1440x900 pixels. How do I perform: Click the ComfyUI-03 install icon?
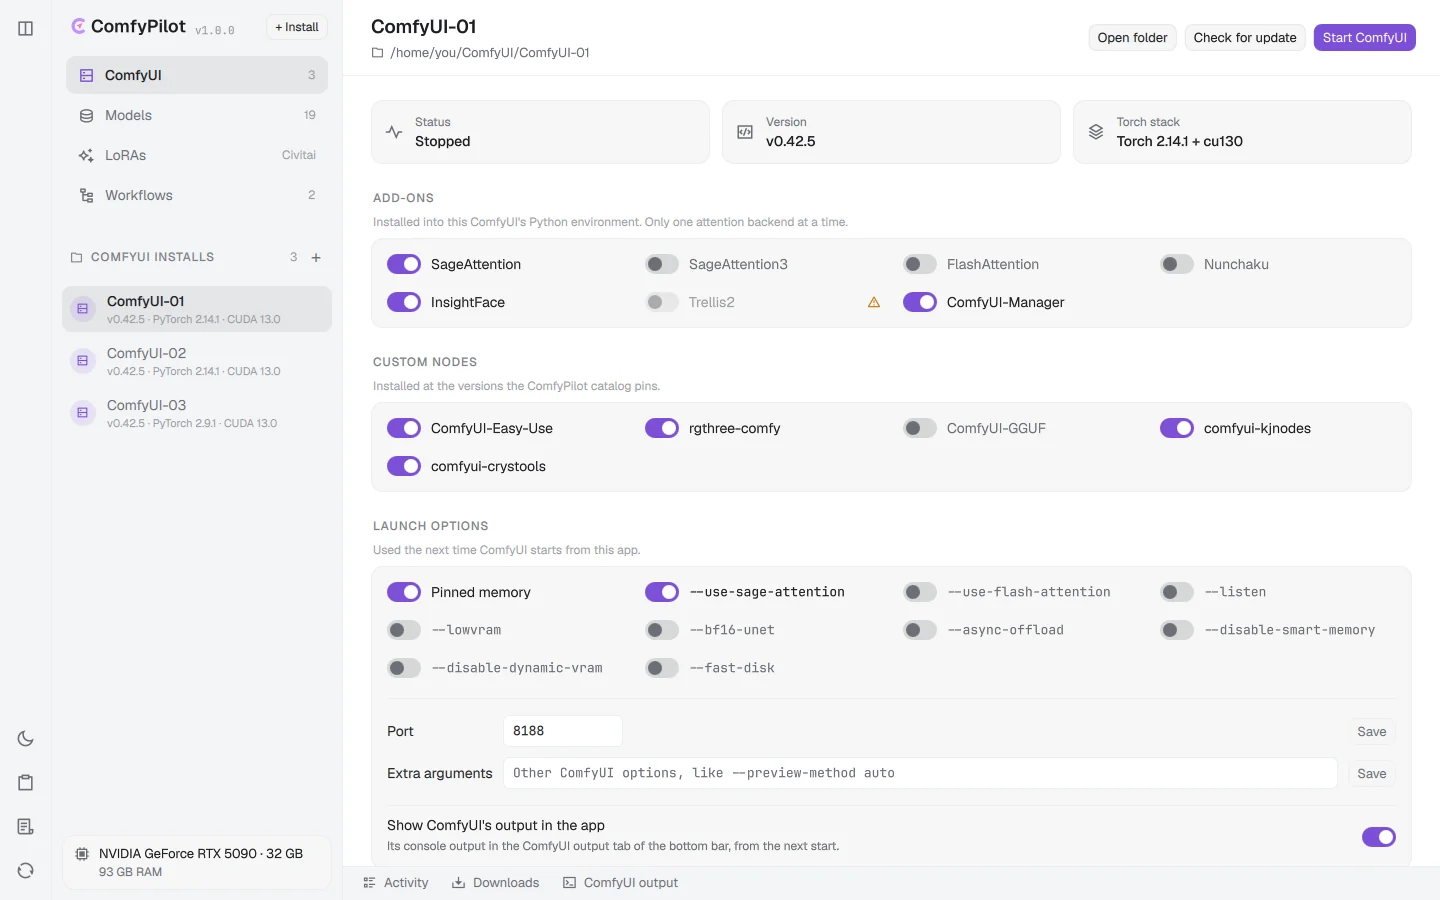(83, 413)
